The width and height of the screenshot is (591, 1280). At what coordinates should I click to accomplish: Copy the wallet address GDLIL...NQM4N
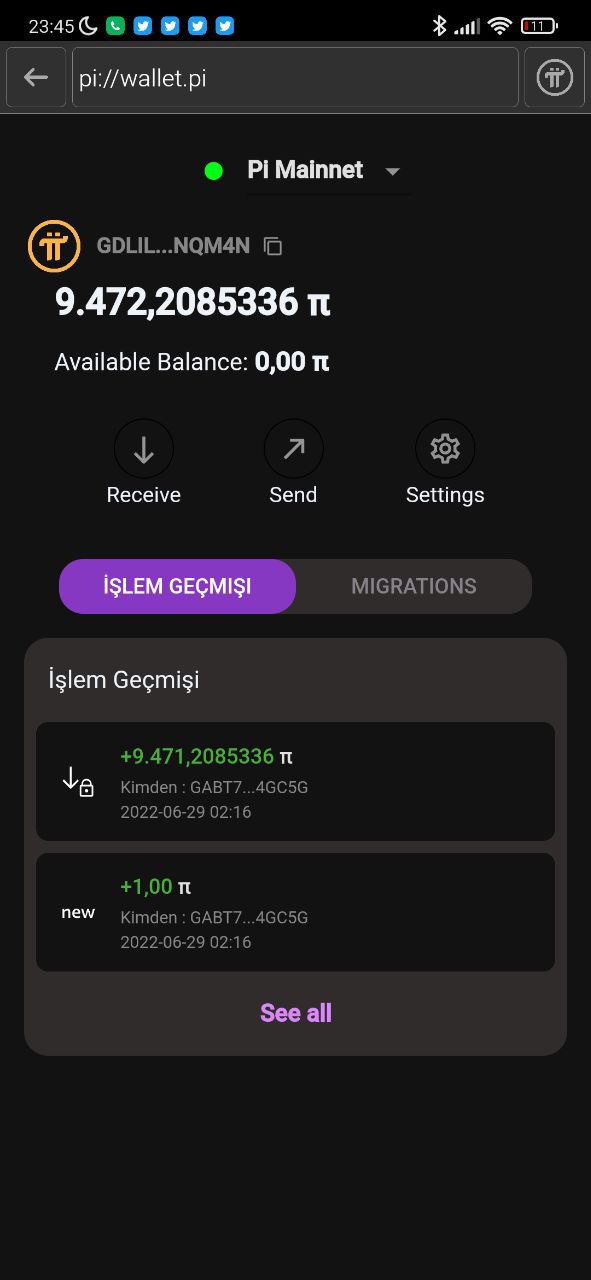tap(273, 246)
